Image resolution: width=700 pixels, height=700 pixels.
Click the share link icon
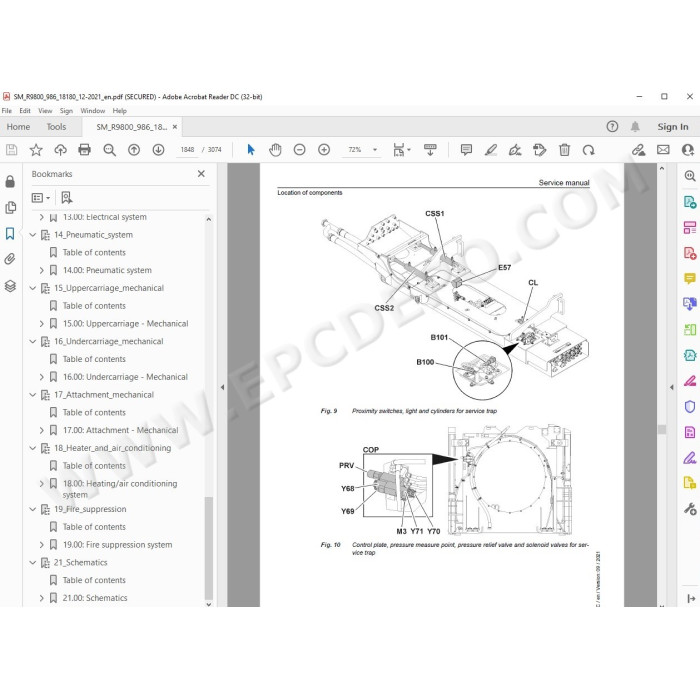click(x=639, y=150)
